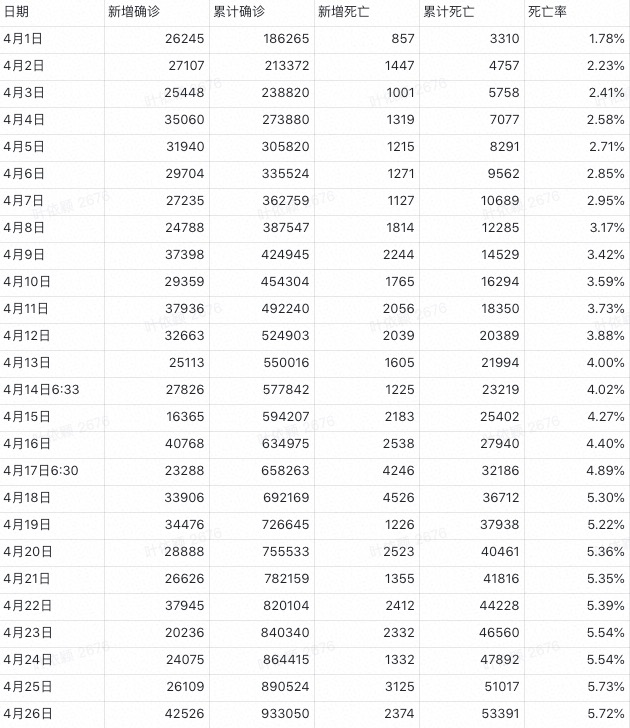This screenshot has height=728, width=630.
Task: Click the 日期 column header
Action: (x=16, y=12)
